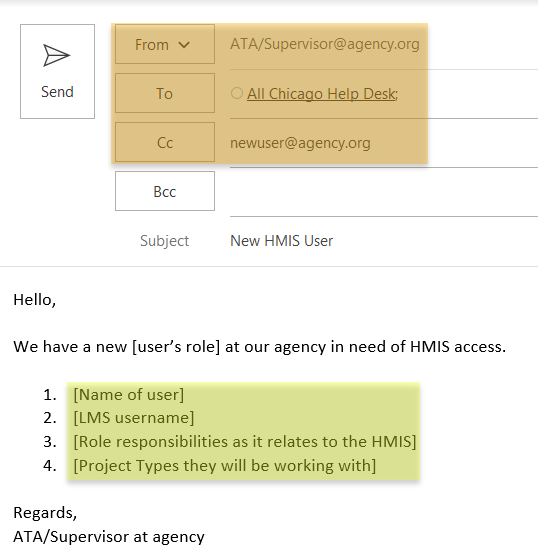Click the Subject label
Viewport: 538px width, 555px height.
[x=165, y=241]
